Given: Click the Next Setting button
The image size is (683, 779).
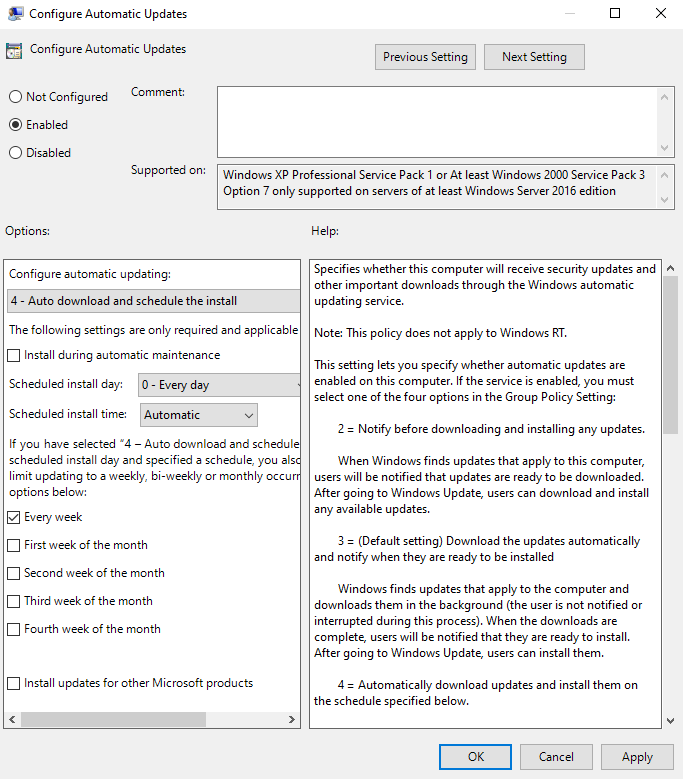Looking at the screenshot, I should [x=534, y=57].
